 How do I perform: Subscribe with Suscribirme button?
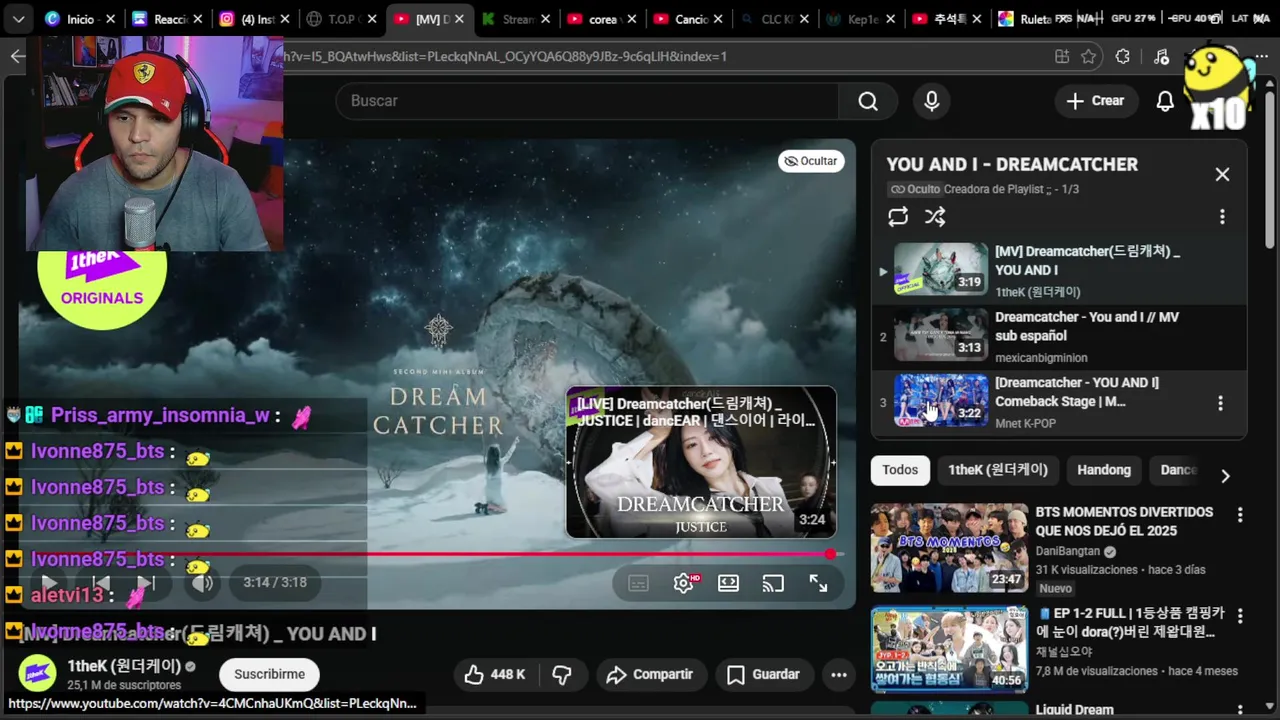269,675
